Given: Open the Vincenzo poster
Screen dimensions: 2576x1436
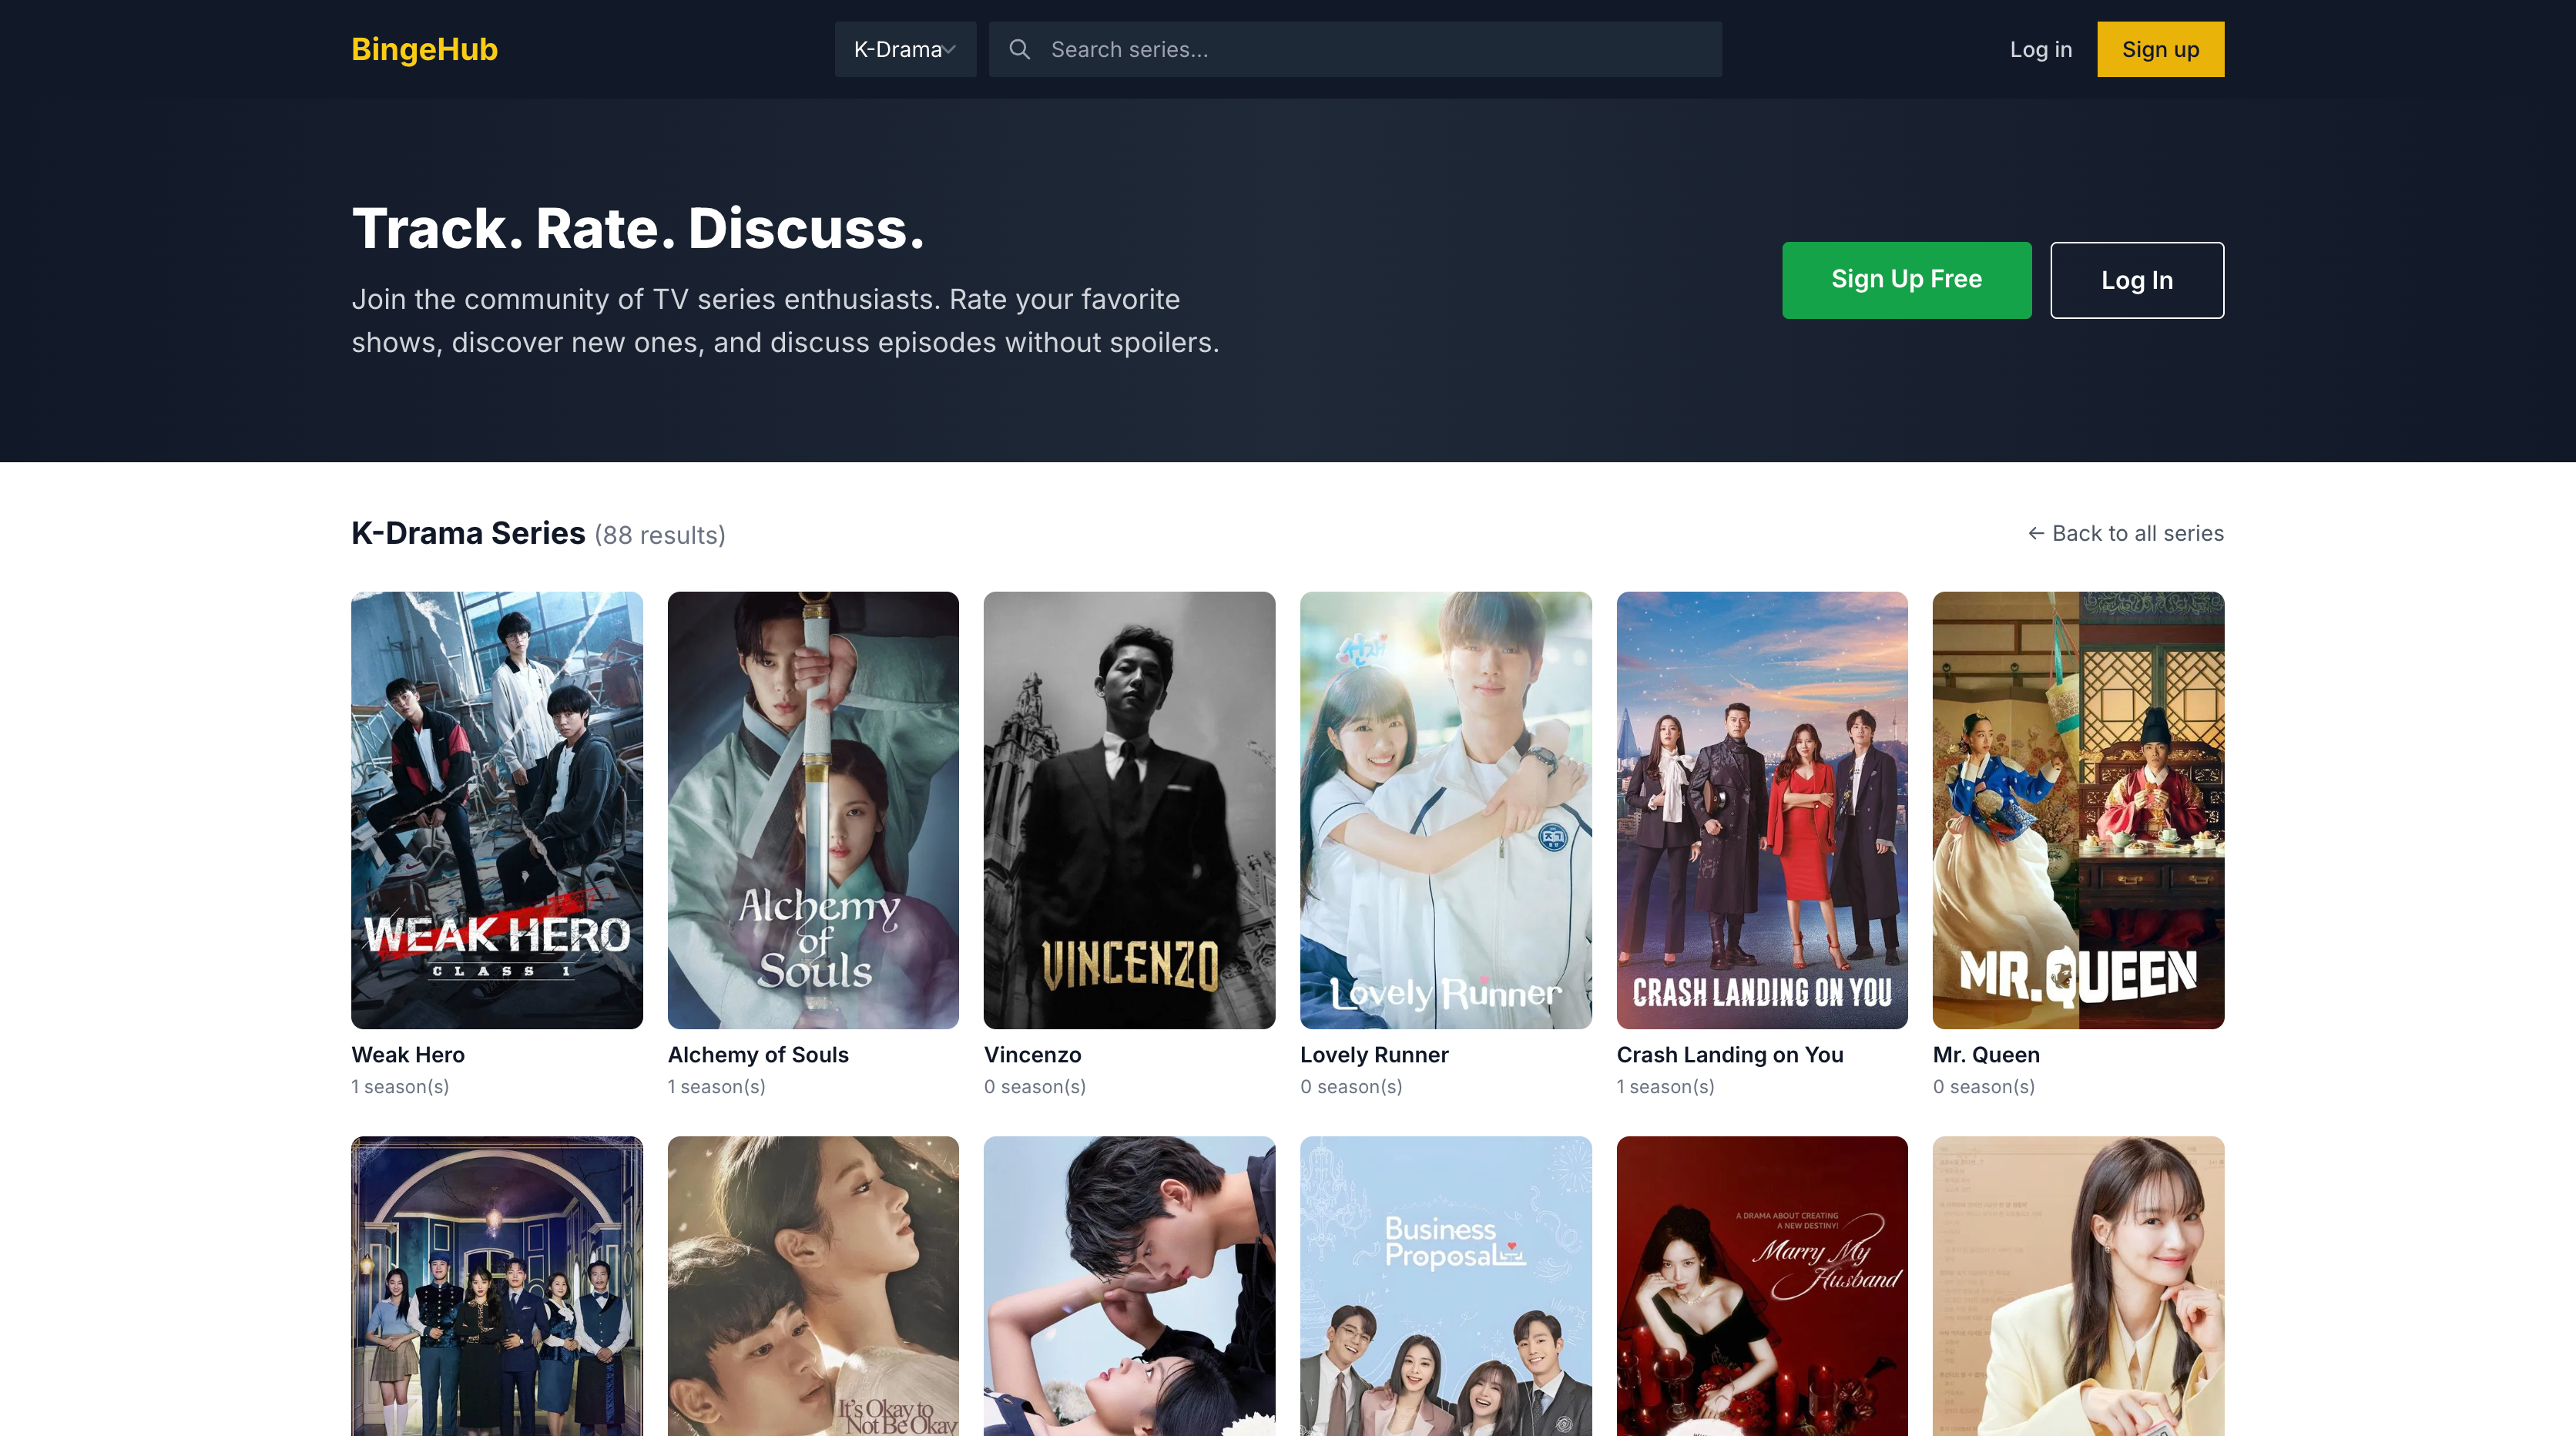Looking at the screenshot, I should (1129, 810).
